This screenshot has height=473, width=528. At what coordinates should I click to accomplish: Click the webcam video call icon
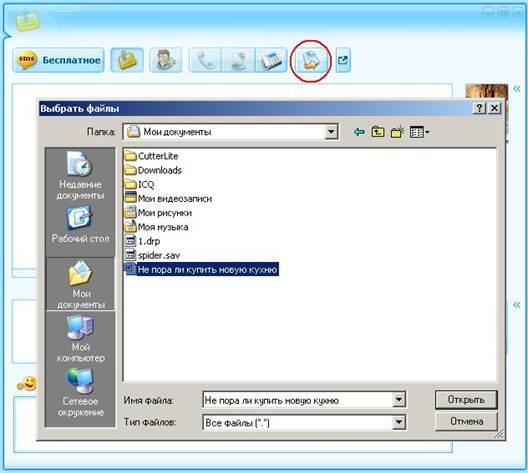point(238,60)
